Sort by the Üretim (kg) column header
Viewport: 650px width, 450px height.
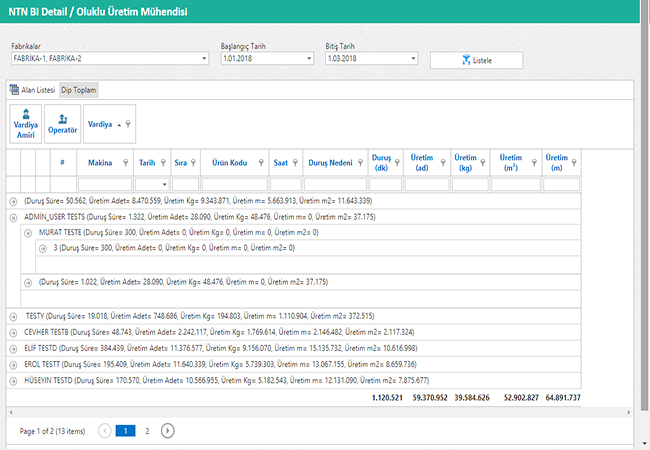(x=464, y=162)
